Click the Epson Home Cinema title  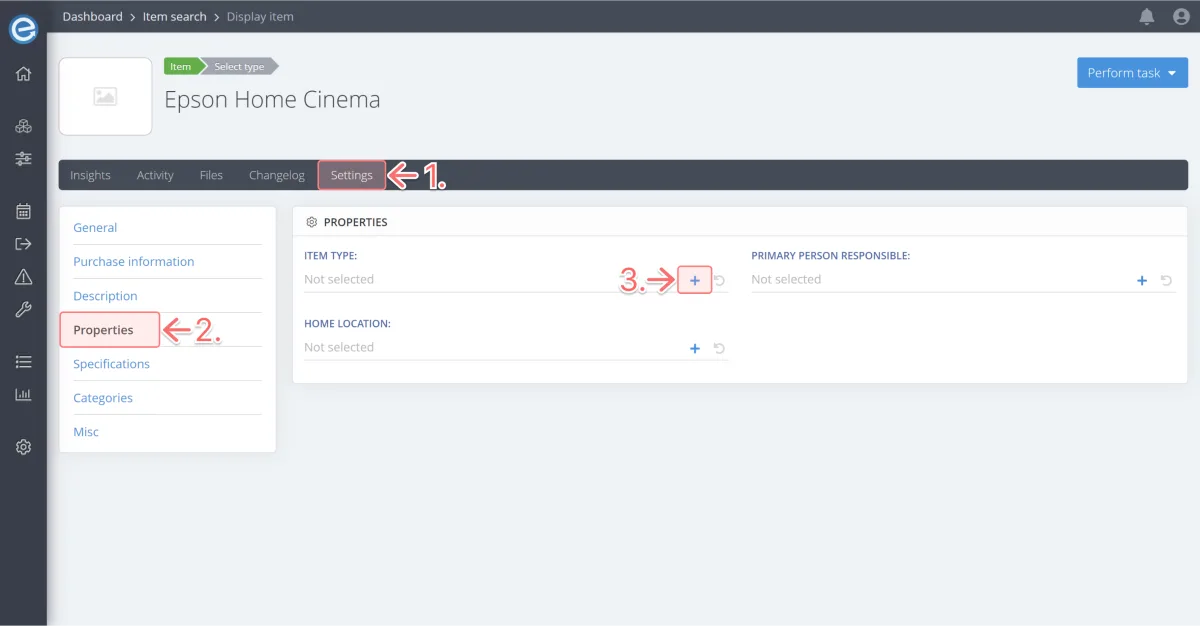click(272, 100)
